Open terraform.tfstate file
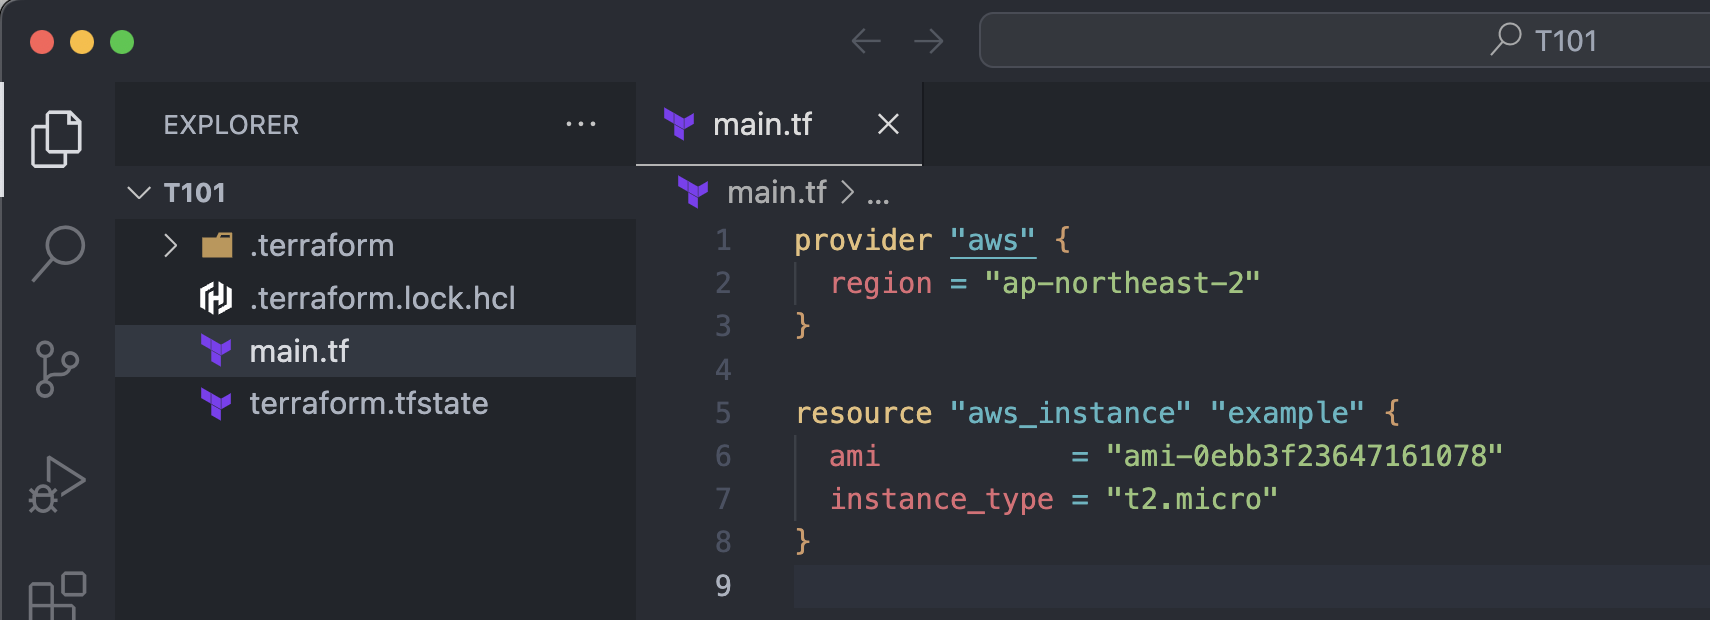This screenshot has width=1710, height=620. pos(375,403)
